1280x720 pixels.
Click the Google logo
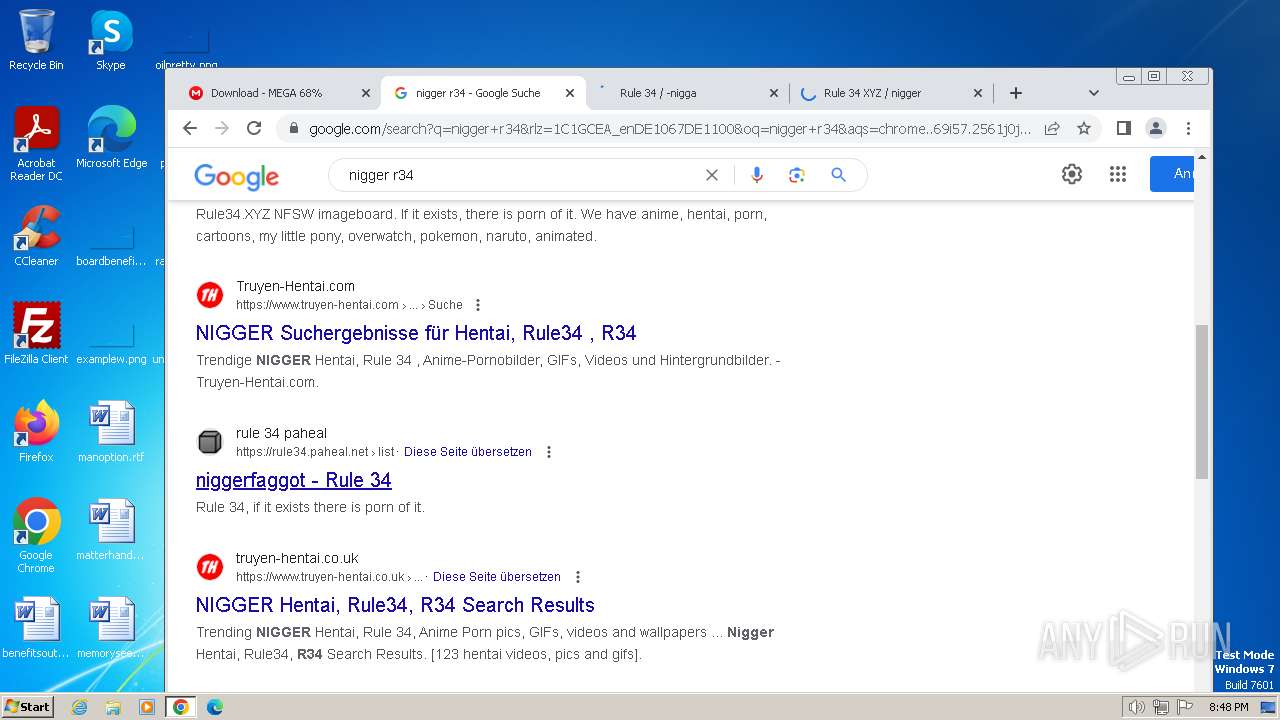pyautogui.click(x=237, y=176)
